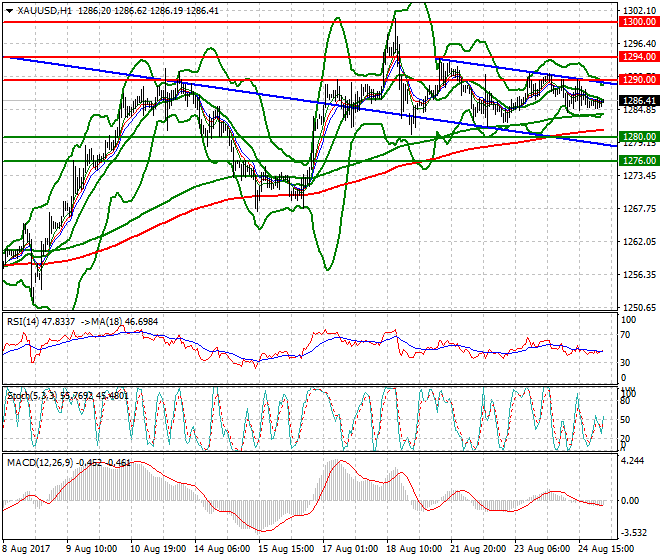Screen dimensions: 660x560
Task: Click the 1267.75 price scale value
Action: (639, 208)
